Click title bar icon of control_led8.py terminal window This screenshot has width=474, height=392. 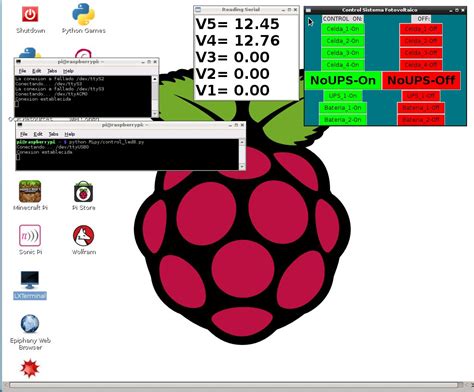20,125
